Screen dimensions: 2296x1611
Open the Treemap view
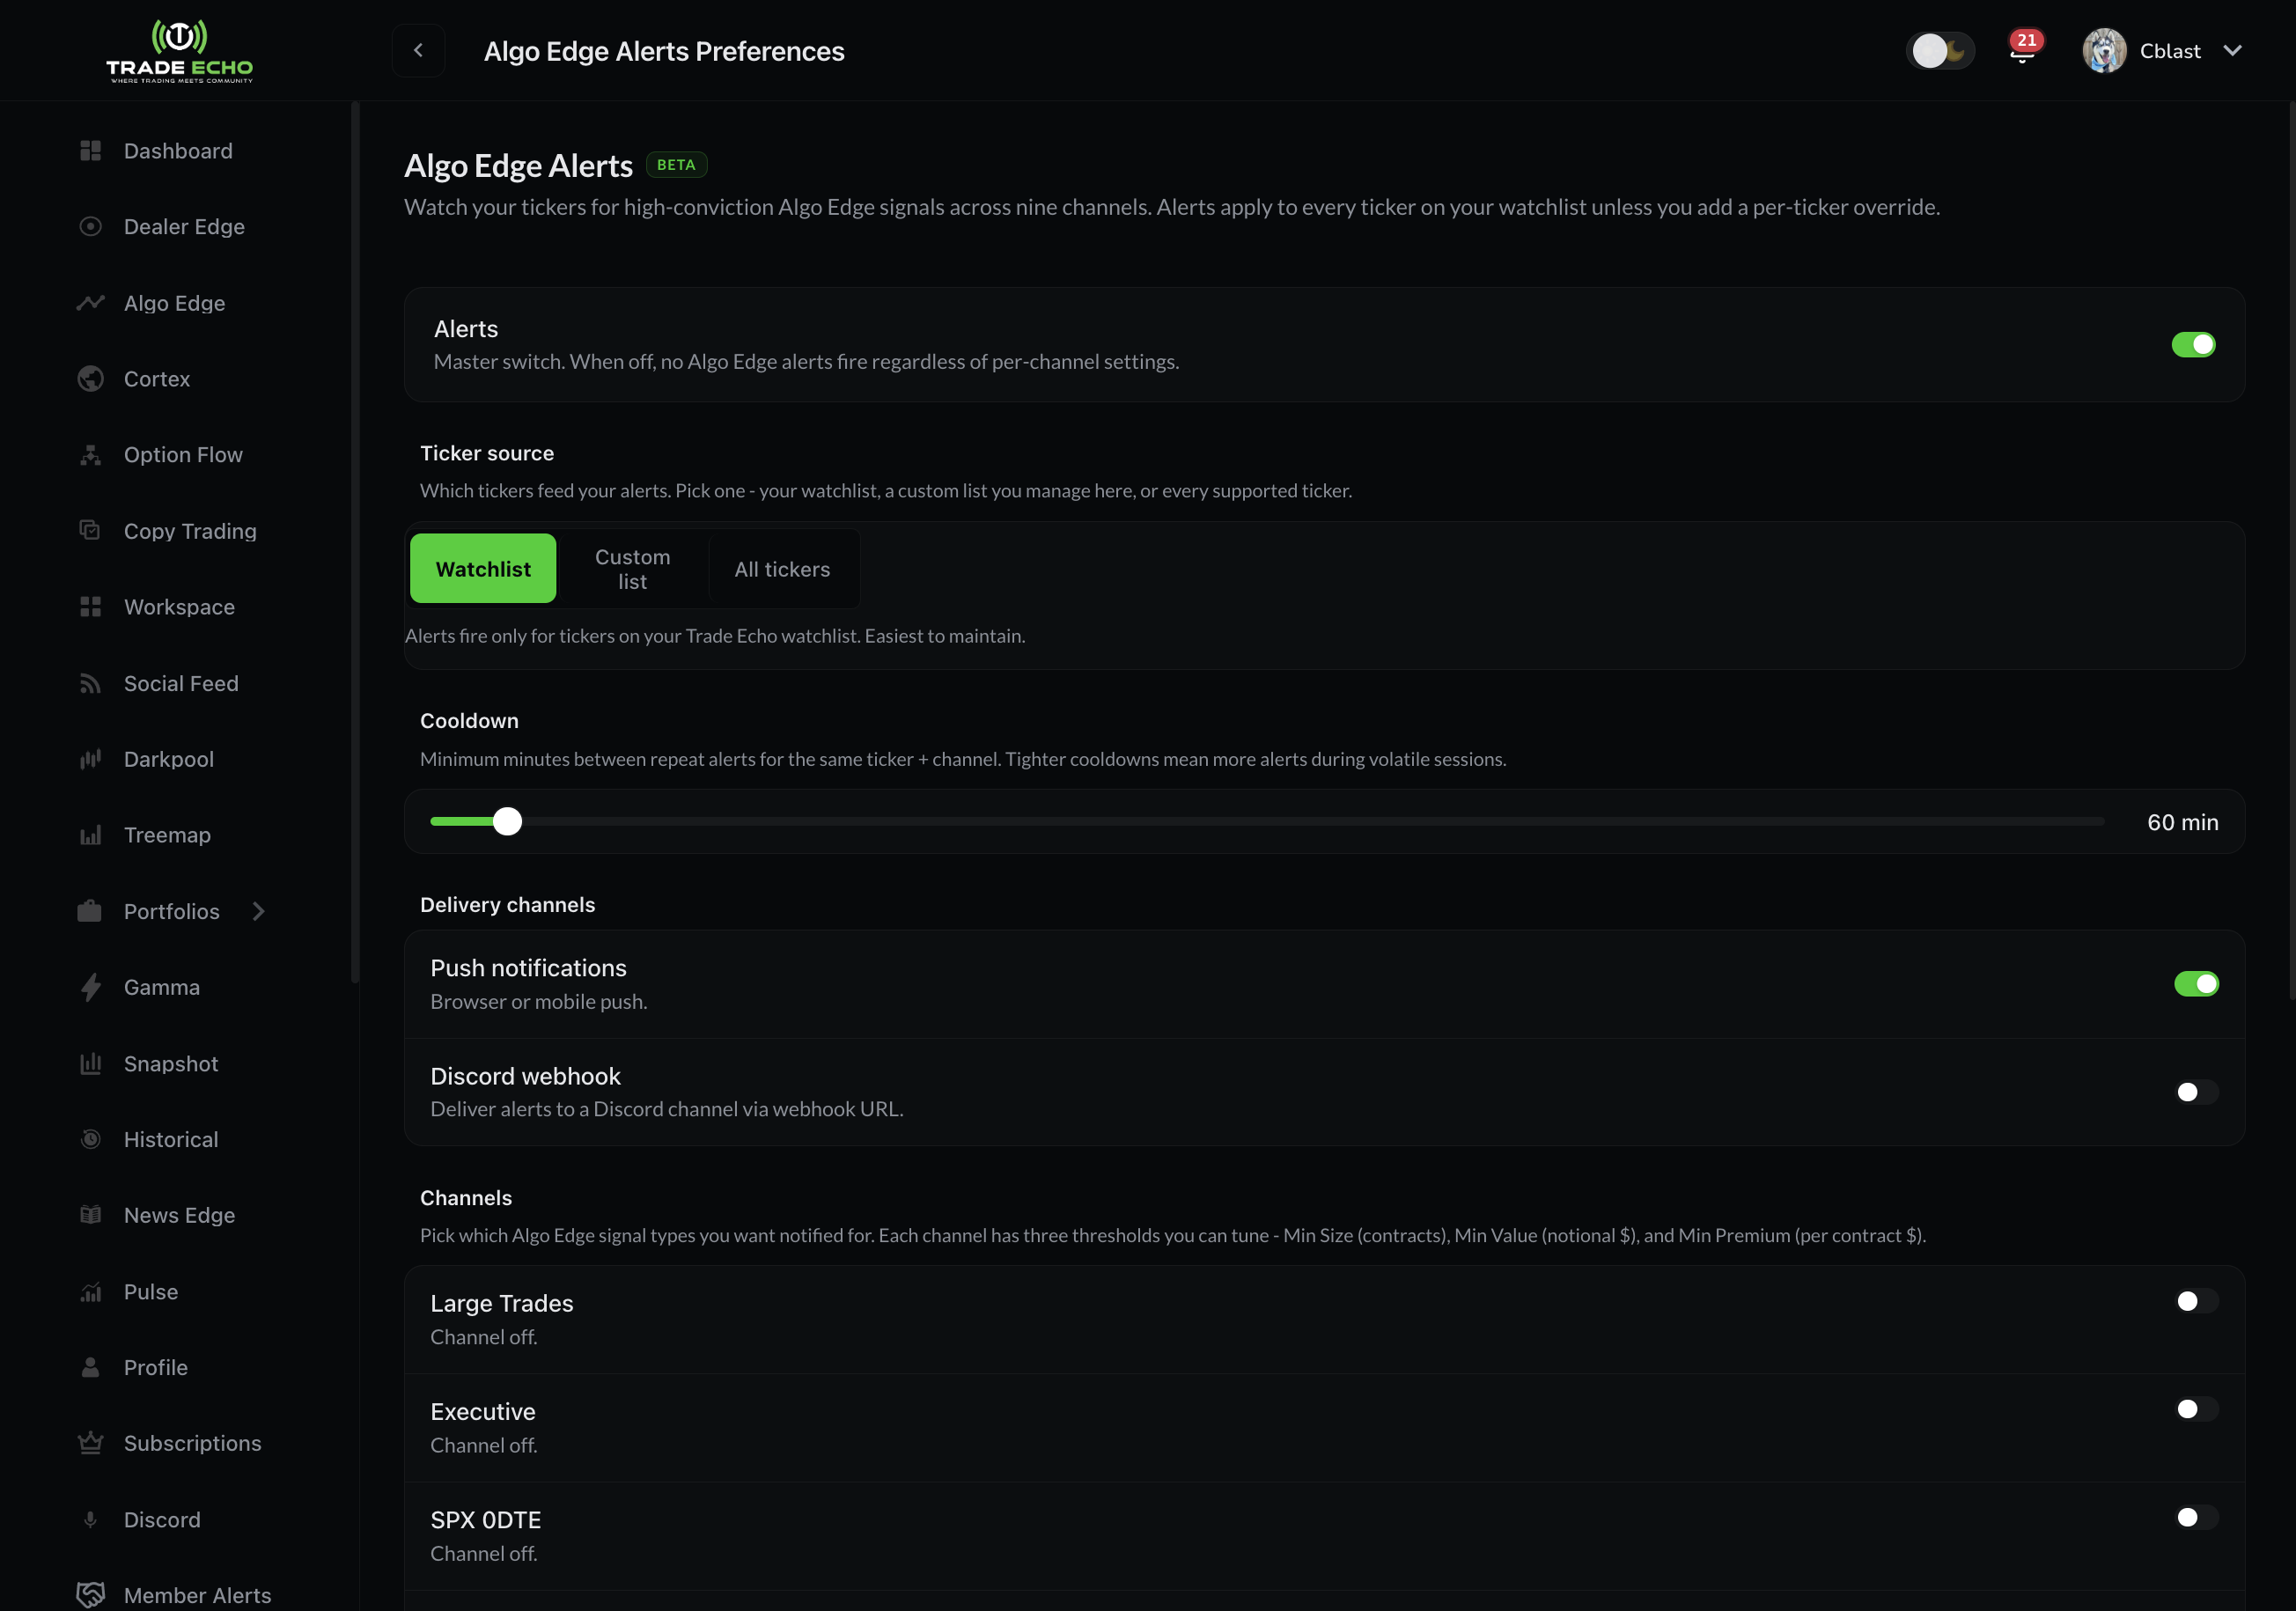pyautogui.click(x=167, y=835)
